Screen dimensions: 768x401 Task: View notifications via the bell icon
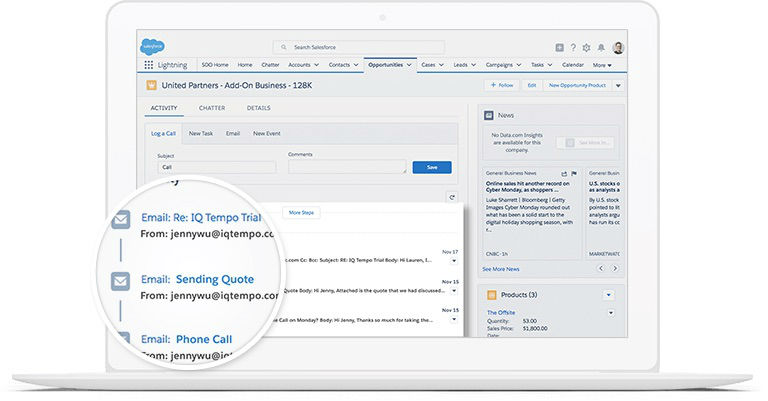(600, 47)
